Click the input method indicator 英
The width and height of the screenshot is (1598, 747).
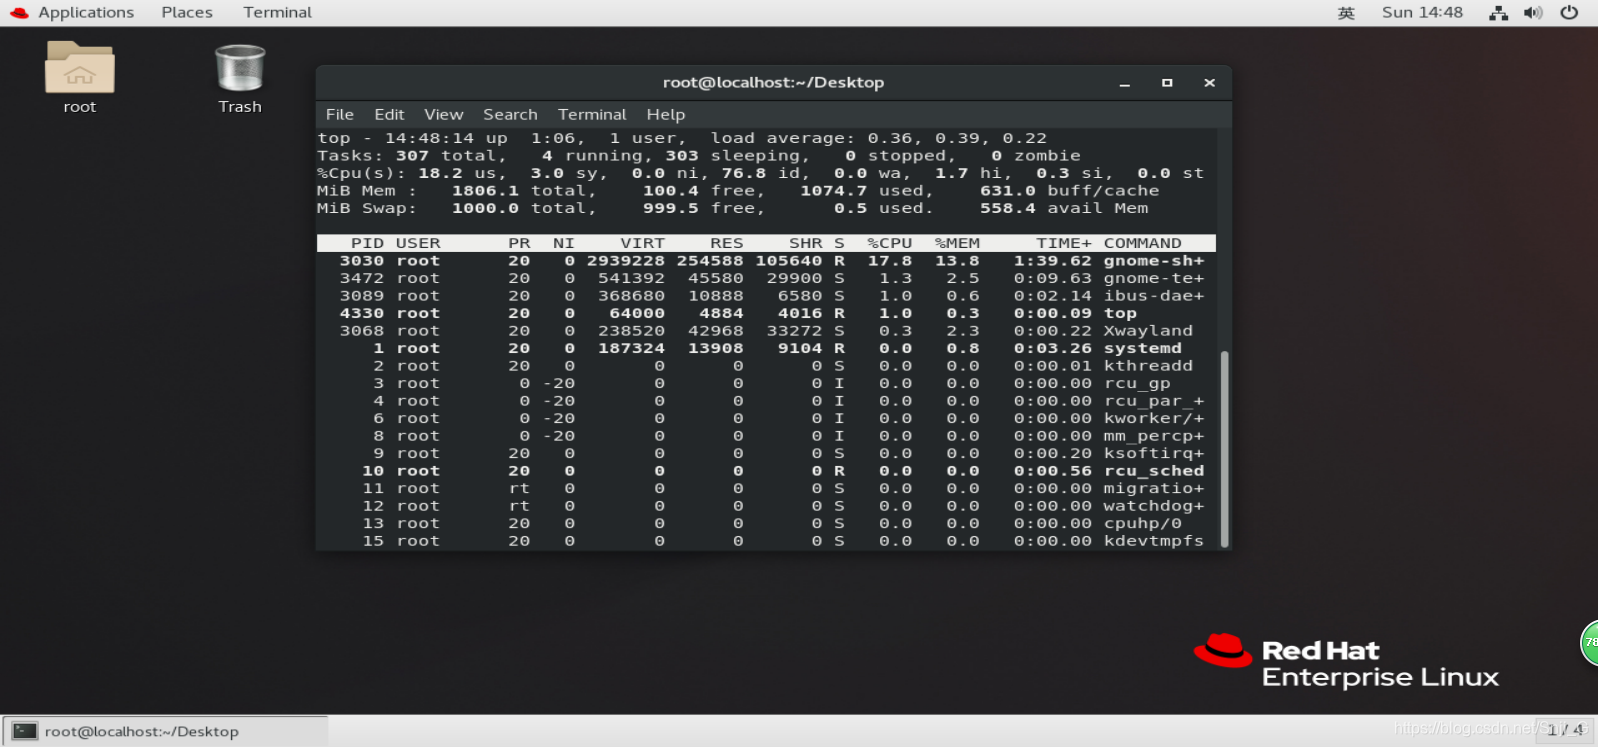click(1346, 13)
